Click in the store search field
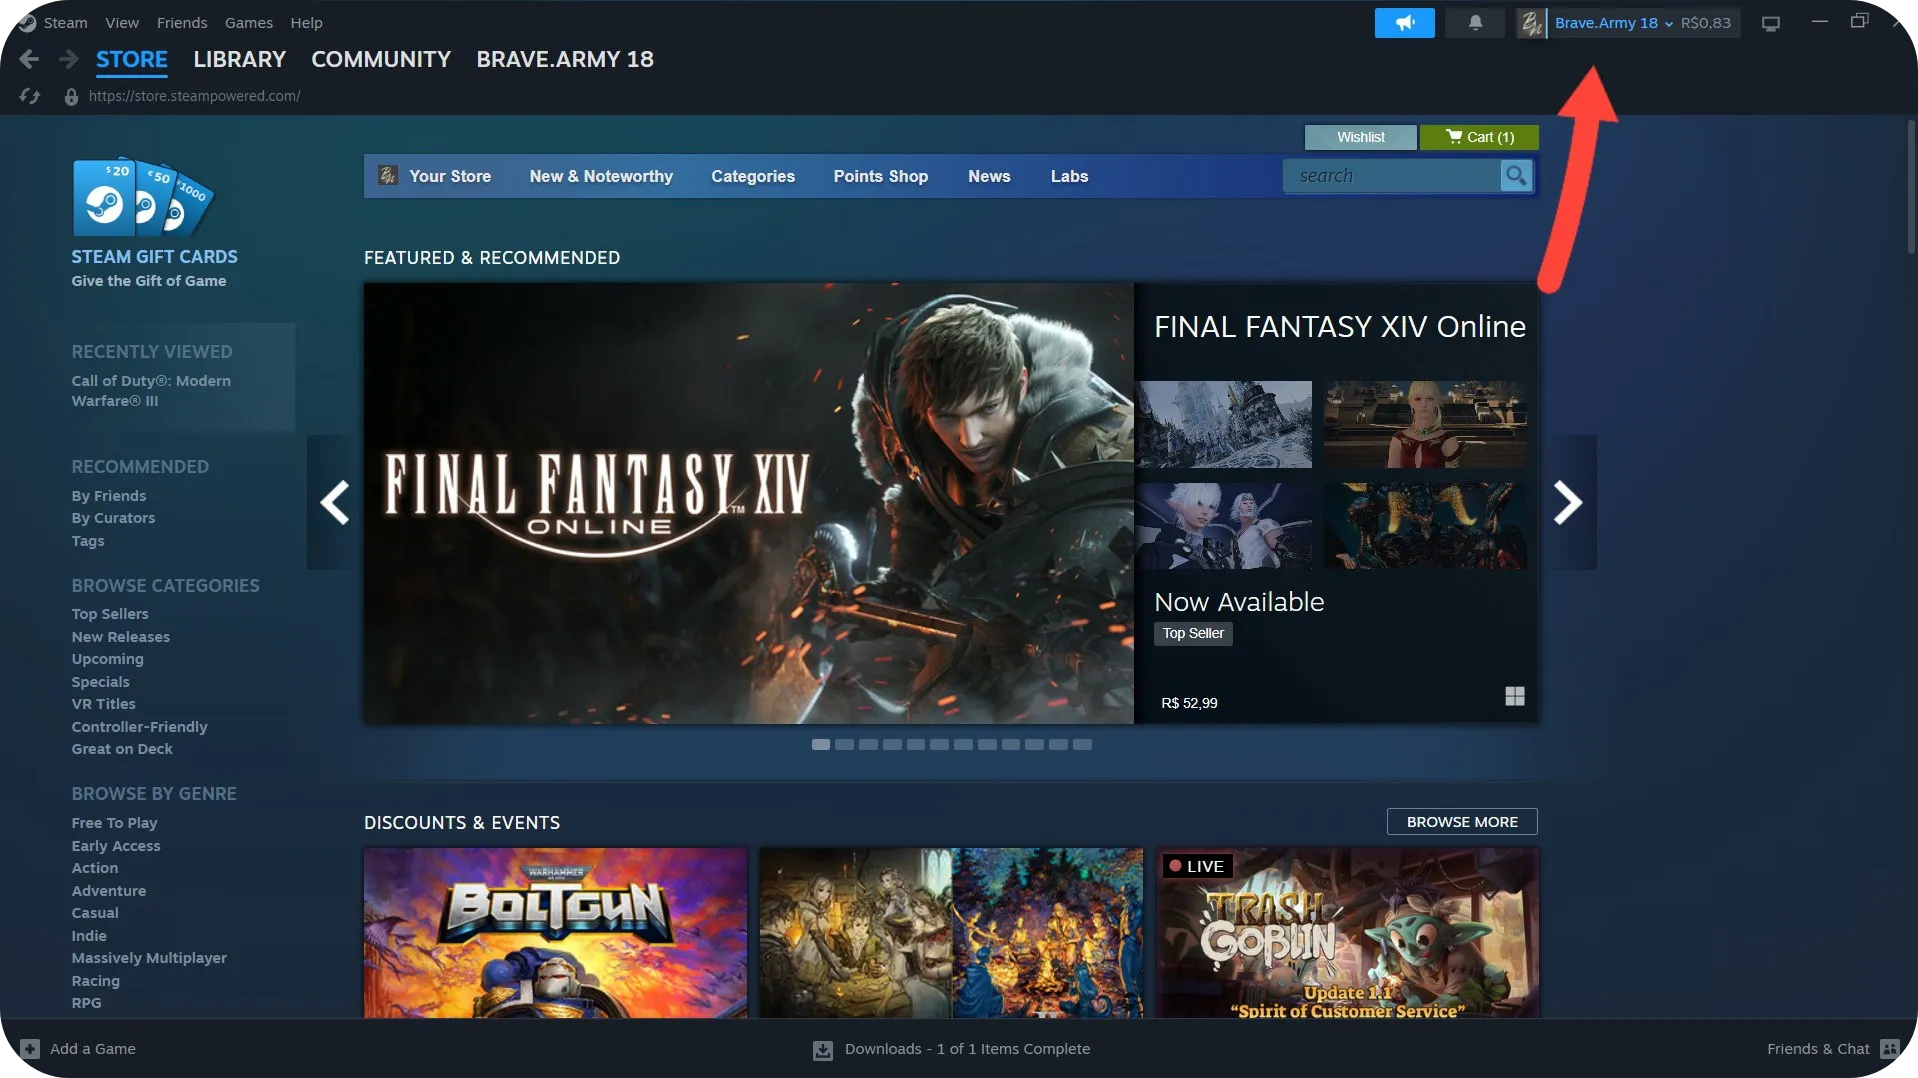The image size is (1918, 1078). tap(1390, 177)
